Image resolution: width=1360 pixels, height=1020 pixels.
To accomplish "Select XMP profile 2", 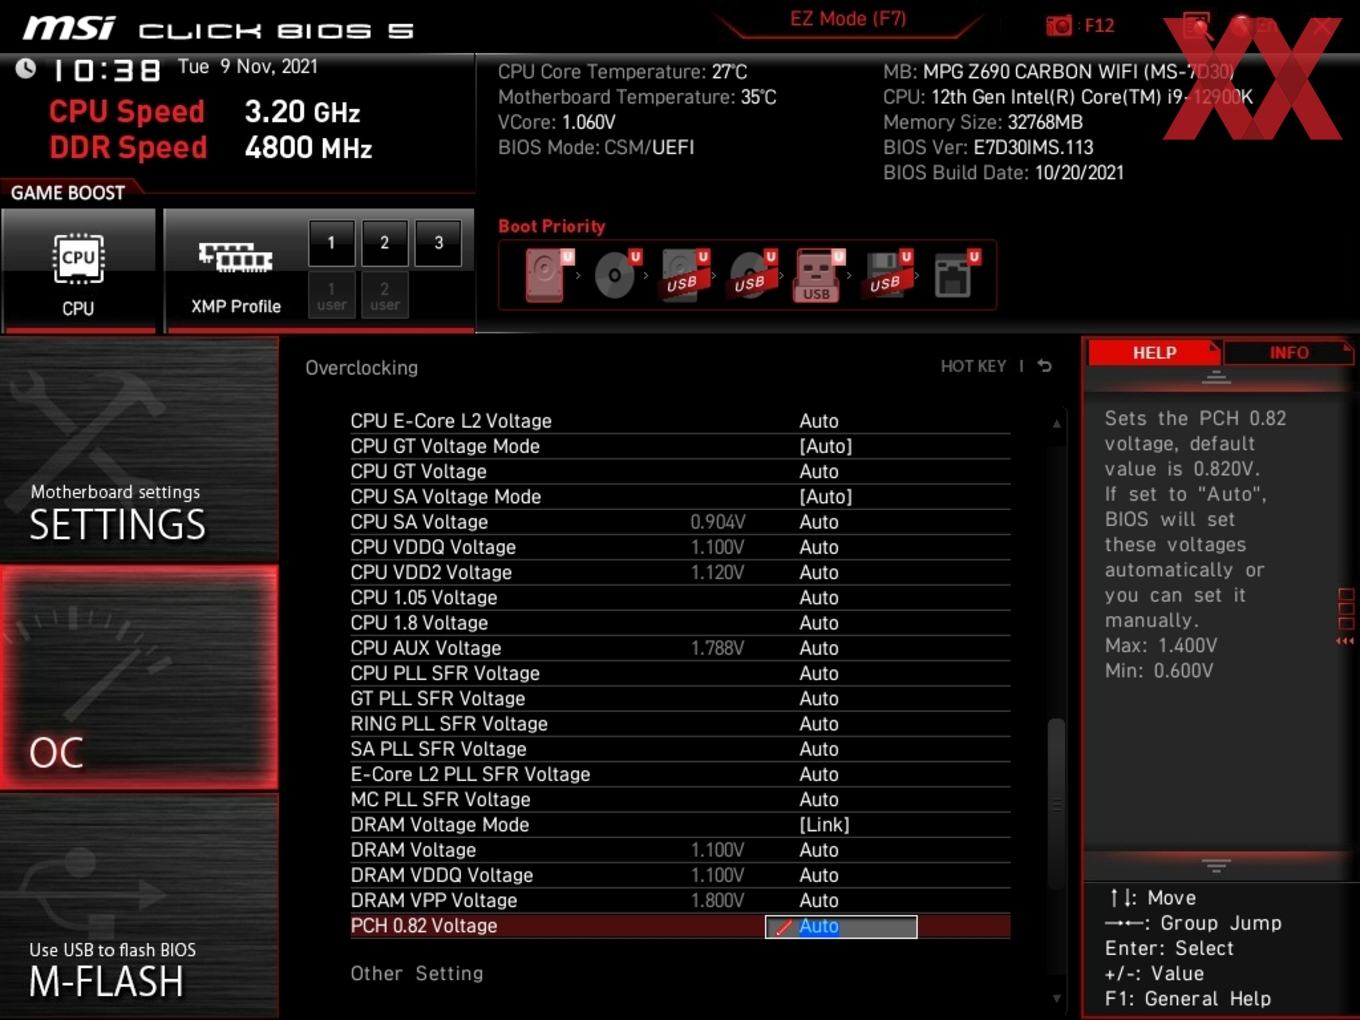I will [x=384, y=243].
